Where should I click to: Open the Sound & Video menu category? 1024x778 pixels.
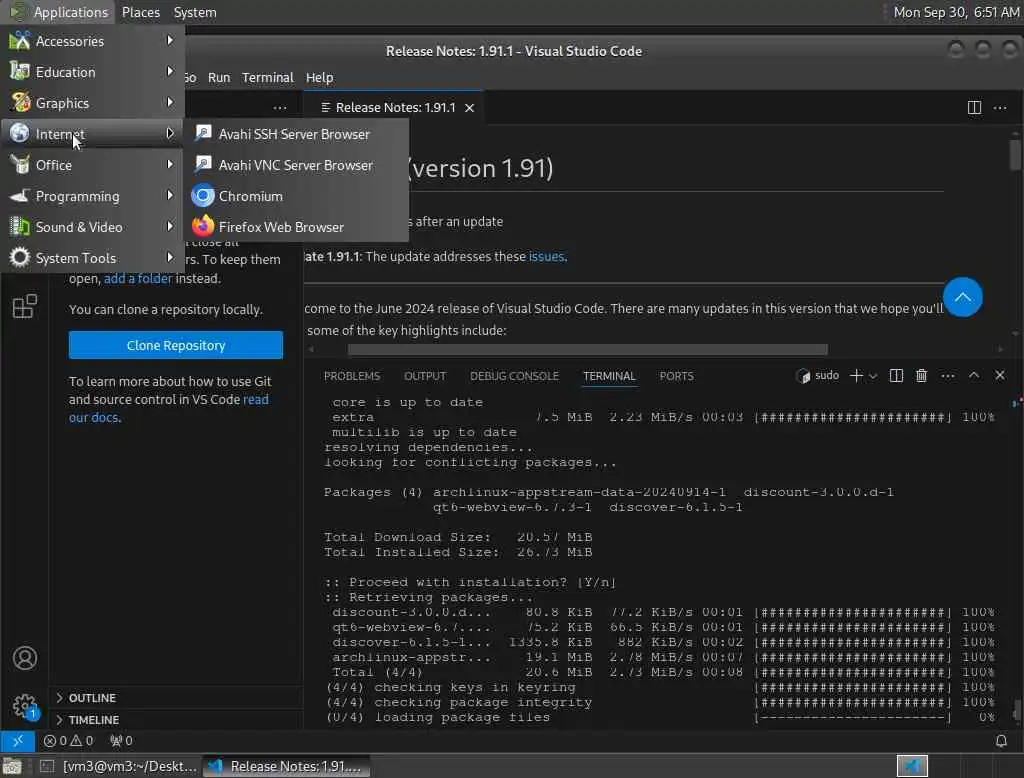(x=93, y=227)
